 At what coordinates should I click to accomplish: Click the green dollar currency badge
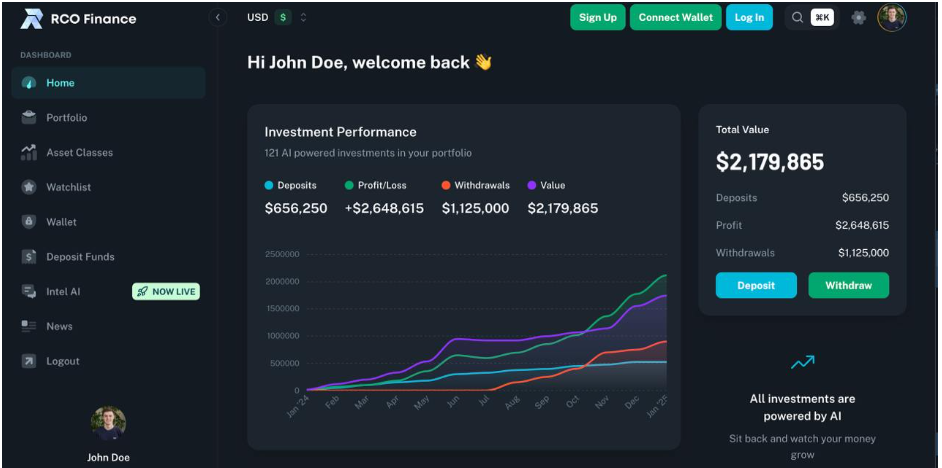283,17
